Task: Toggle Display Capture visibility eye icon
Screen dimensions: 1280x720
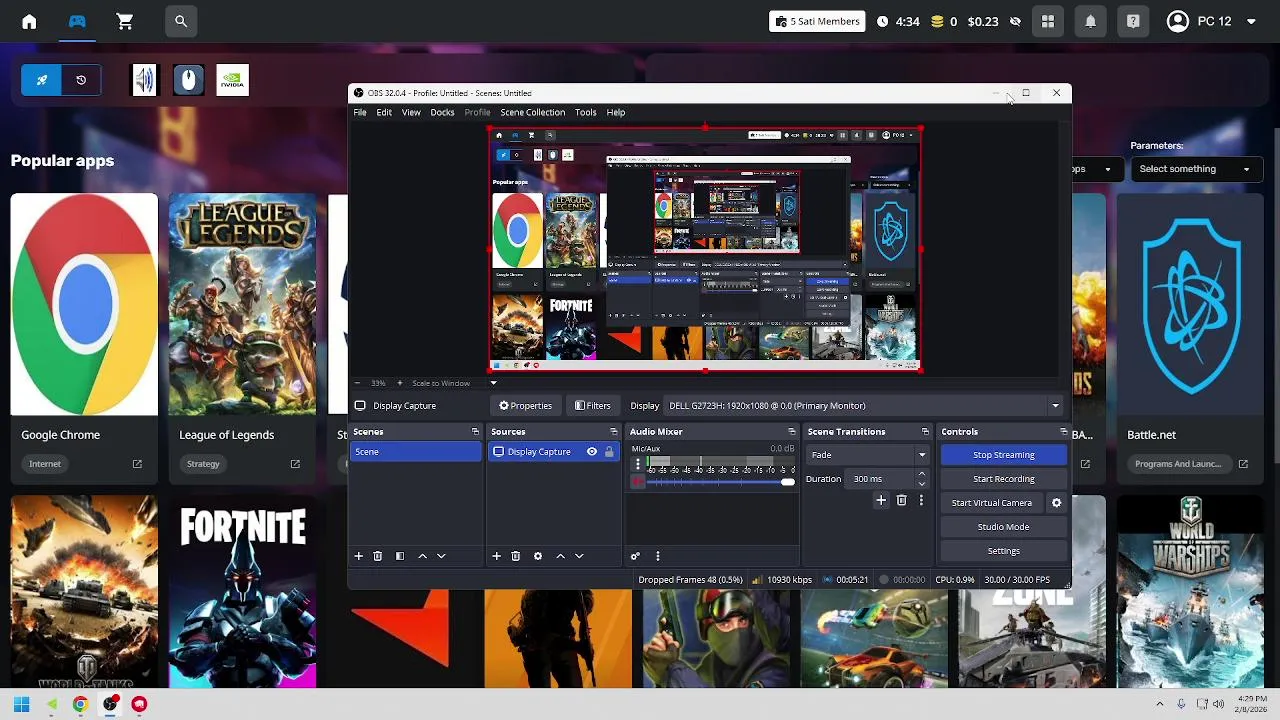Action: tap(592, 452)
